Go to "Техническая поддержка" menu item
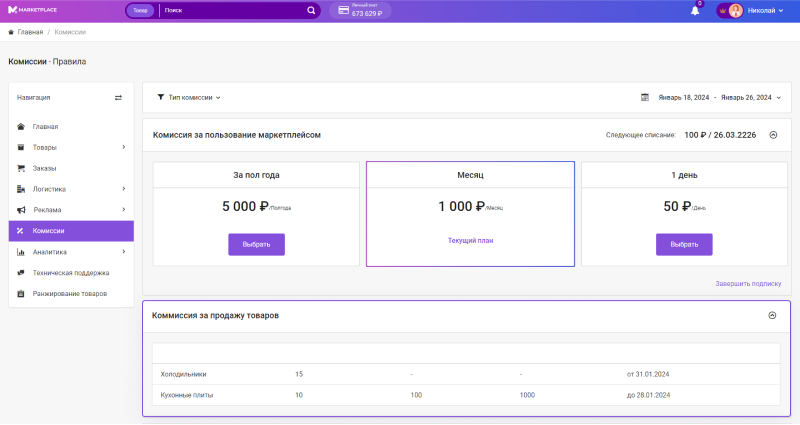This screenshot has width=800, height=425. (70, 272)
